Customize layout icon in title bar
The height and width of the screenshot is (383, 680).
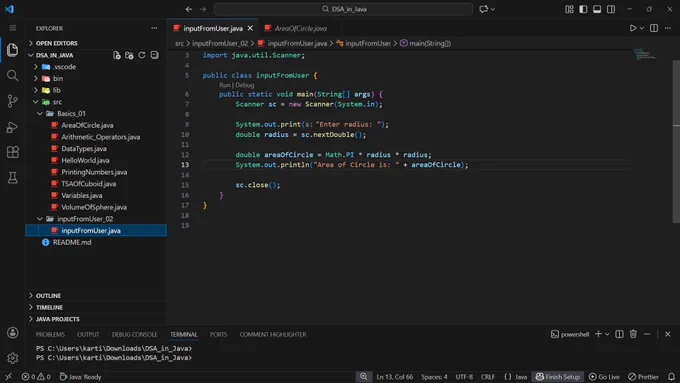[x=569, y=9]
